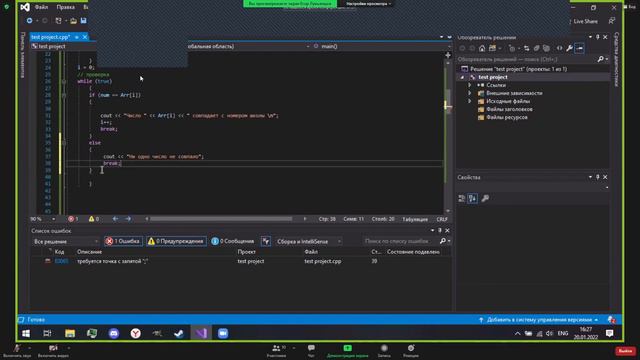Open the Панель элементов side tab
The height and width of the screenshot is (360, 640).
click(x=22, y=55)
